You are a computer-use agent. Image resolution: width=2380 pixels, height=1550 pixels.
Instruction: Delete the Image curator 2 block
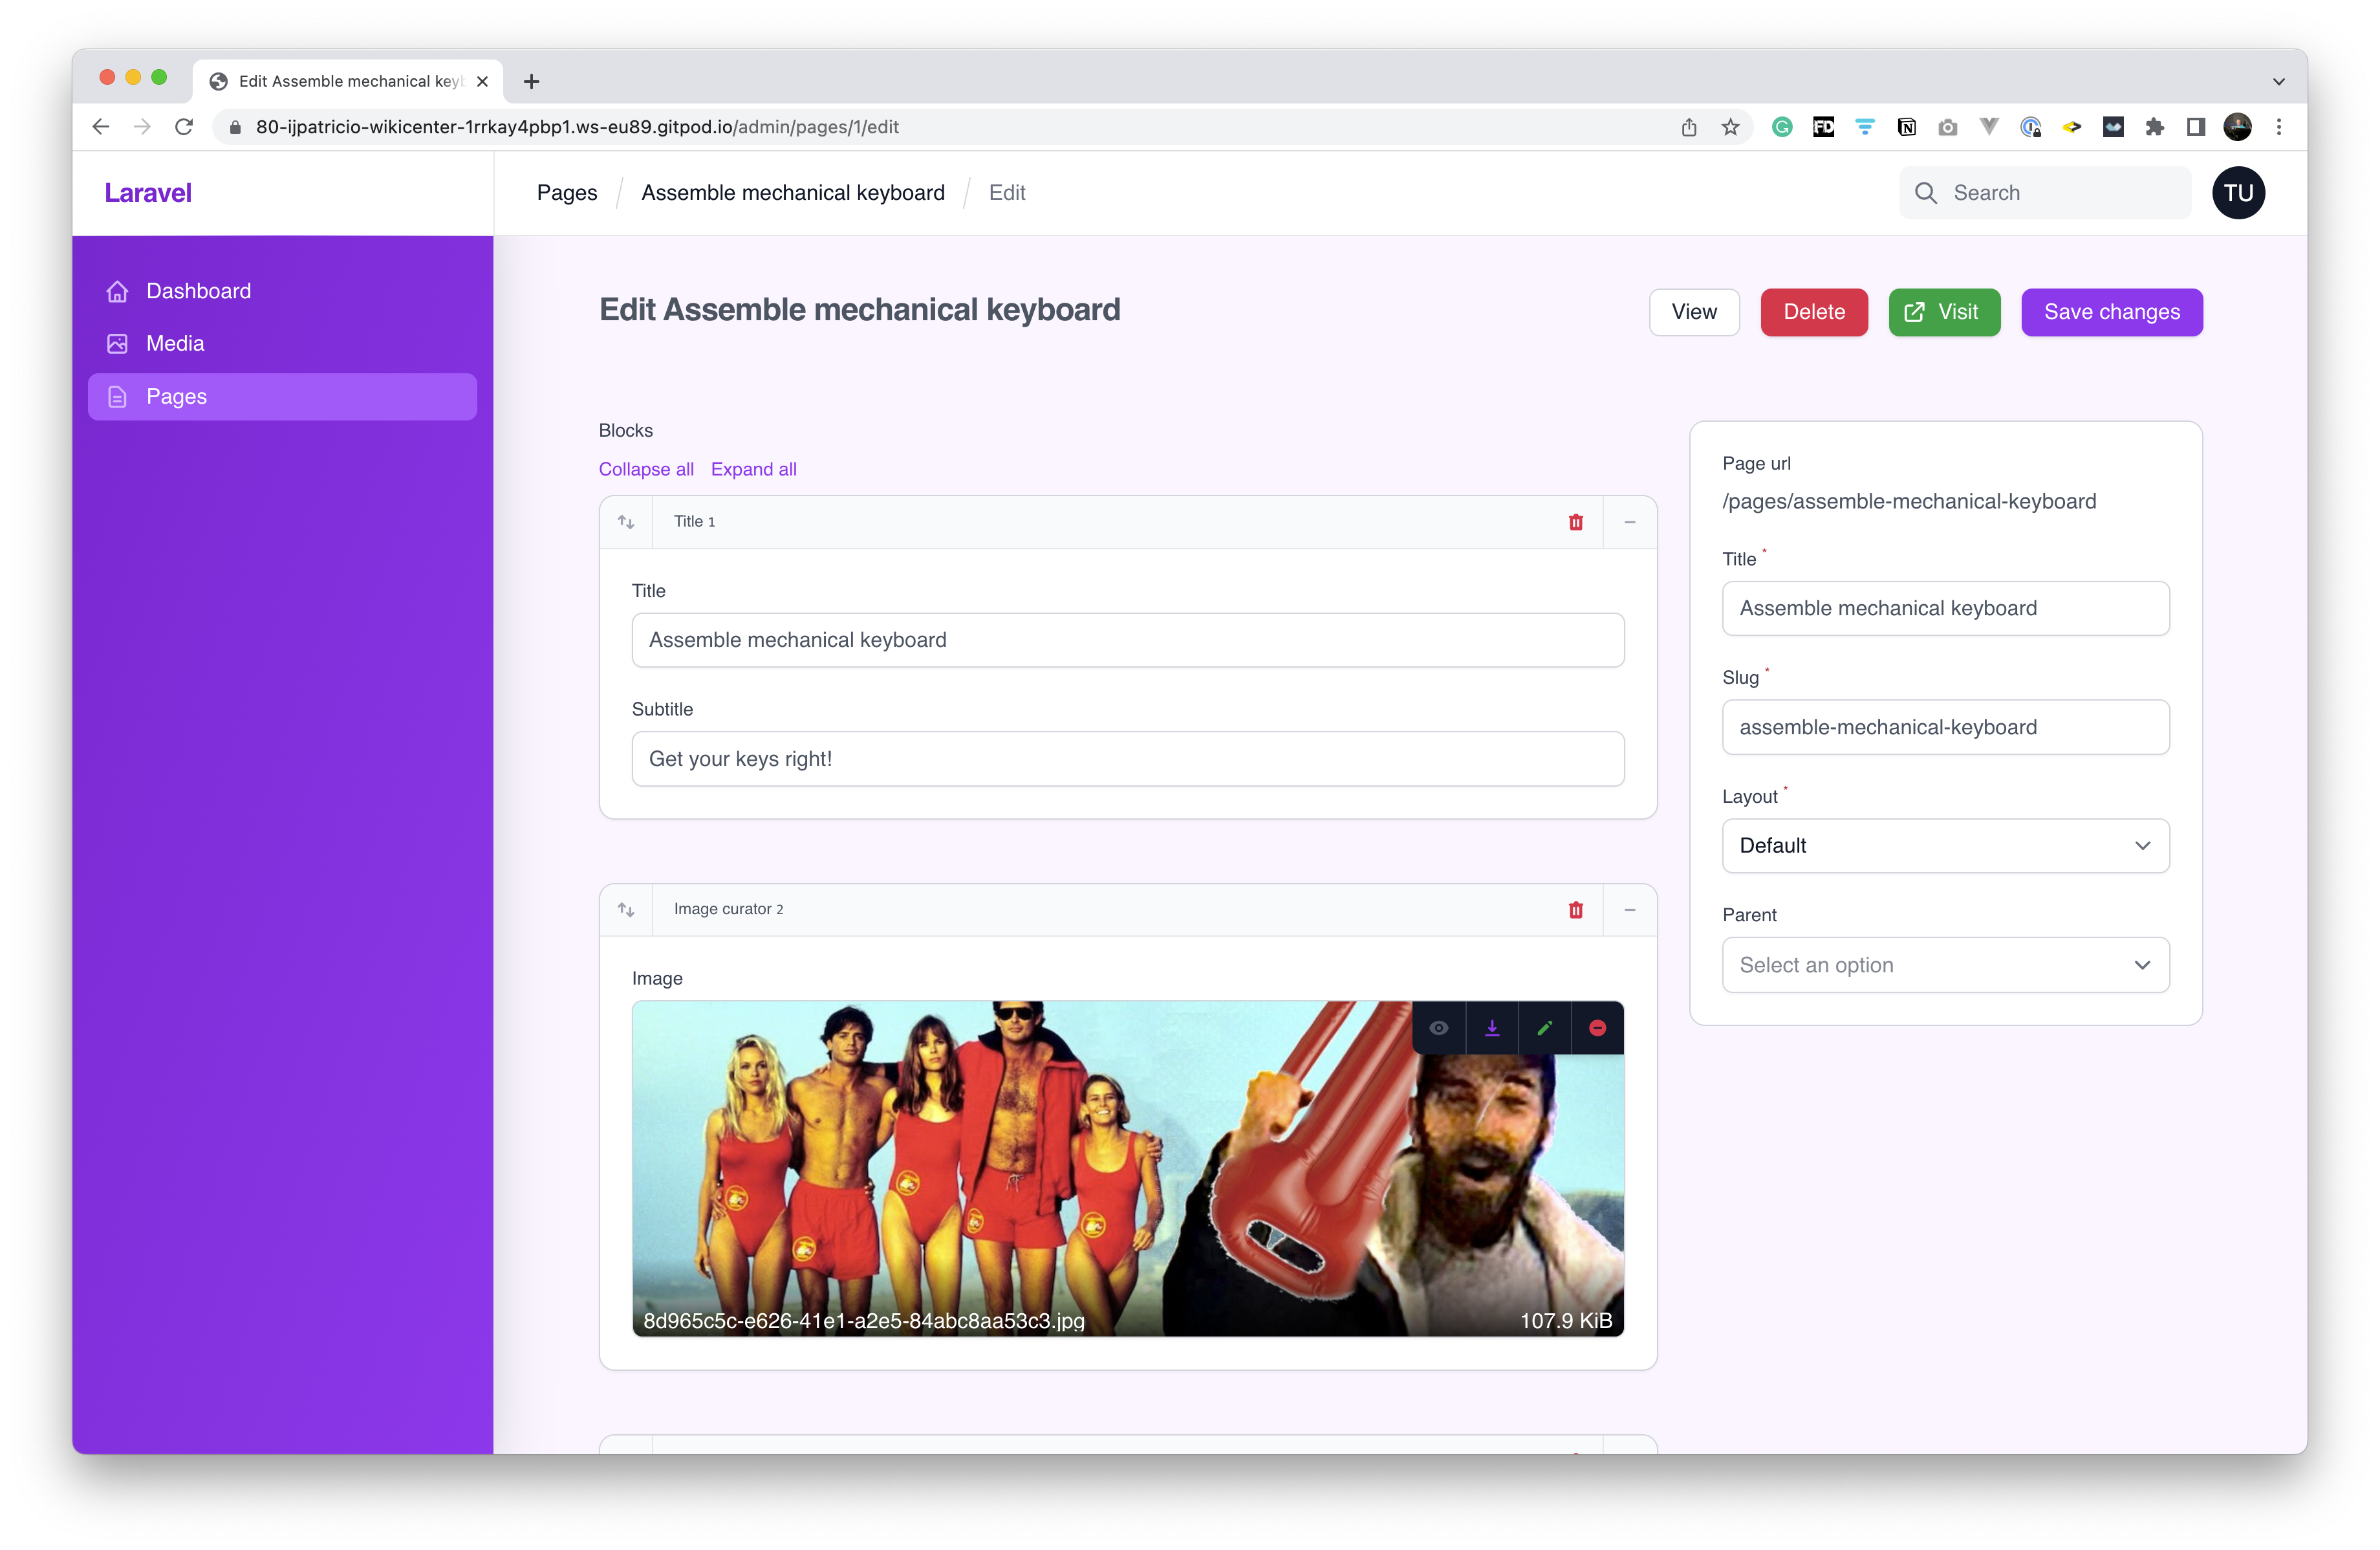tap(1576, 910)
